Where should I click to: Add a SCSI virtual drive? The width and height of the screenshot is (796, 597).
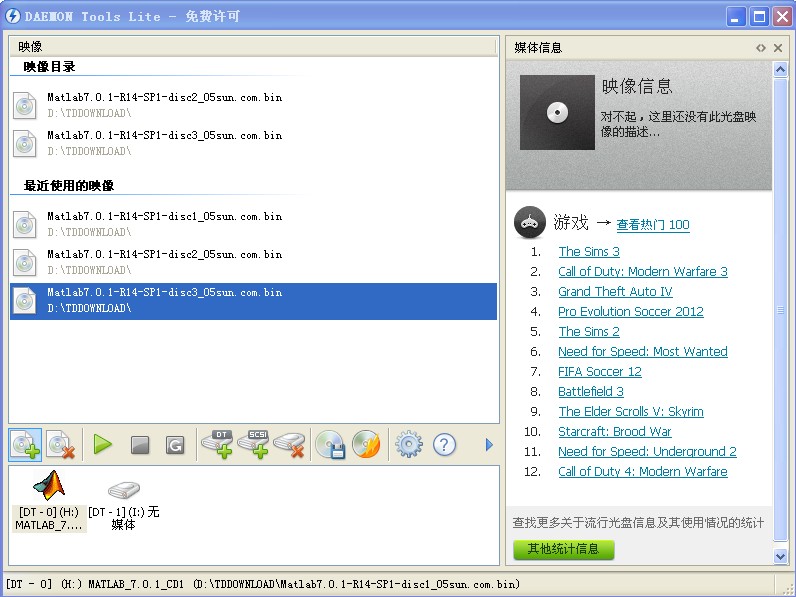[254, 444]
